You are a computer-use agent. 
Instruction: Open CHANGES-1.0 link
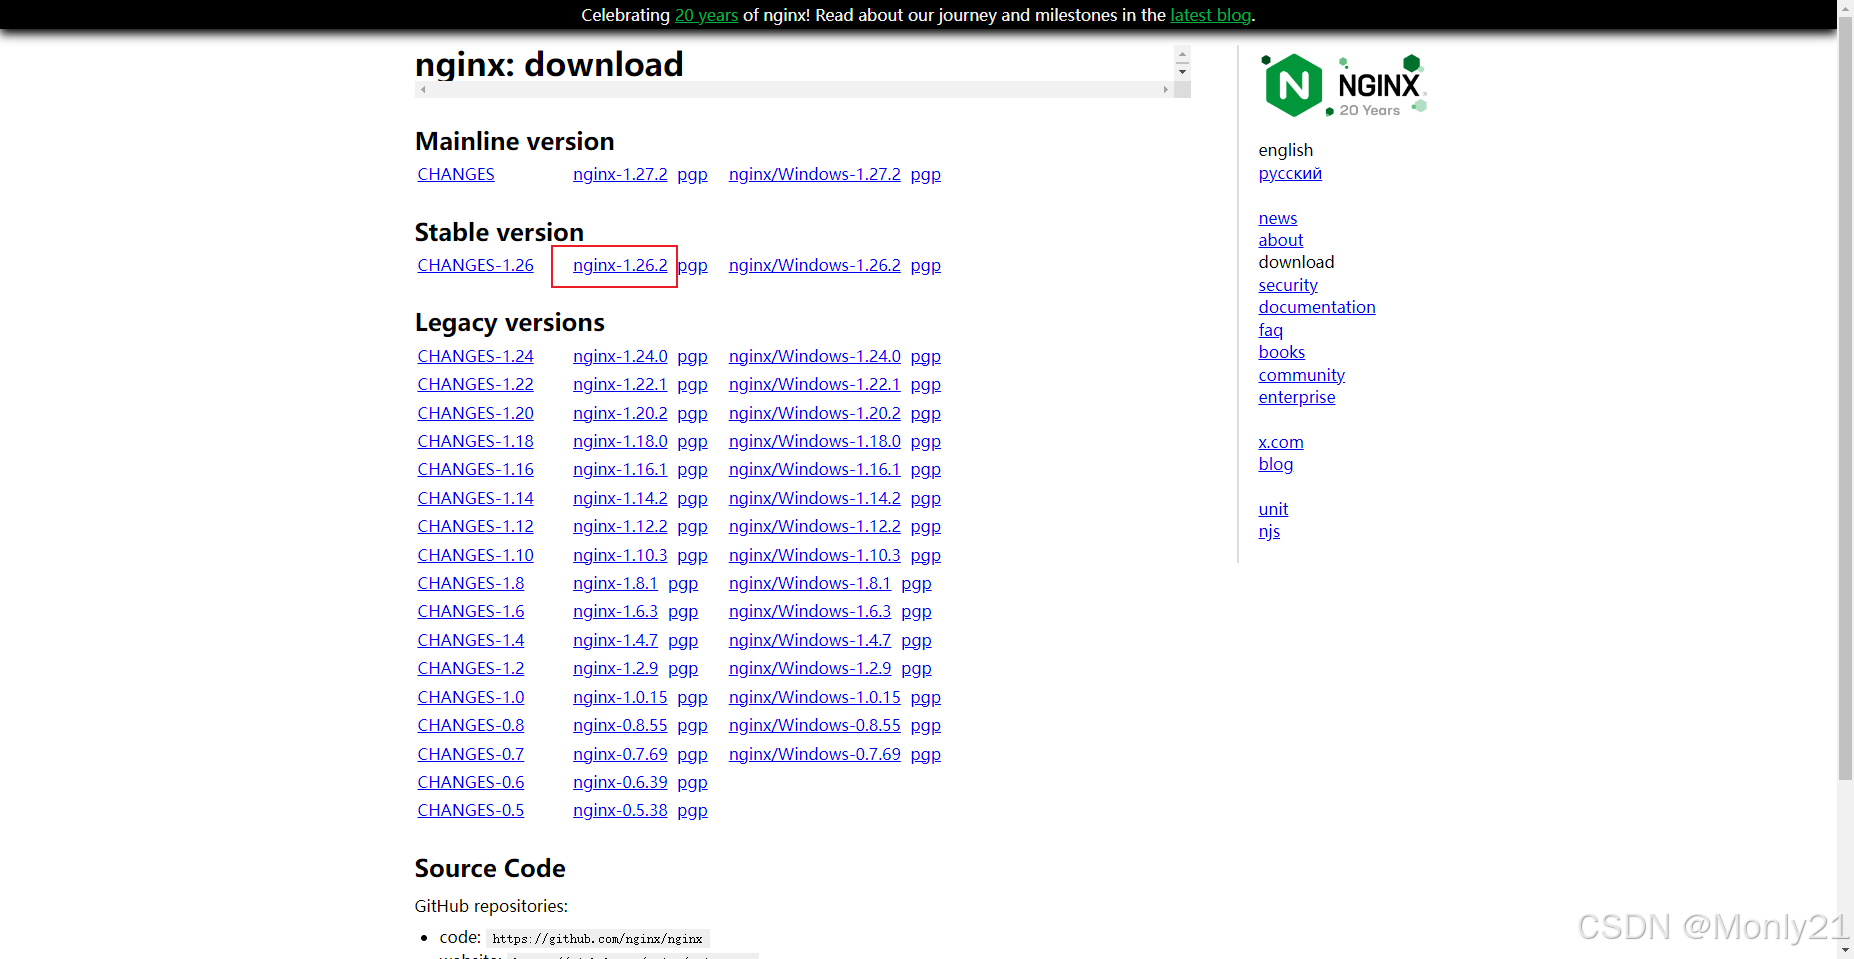(471, 697)
